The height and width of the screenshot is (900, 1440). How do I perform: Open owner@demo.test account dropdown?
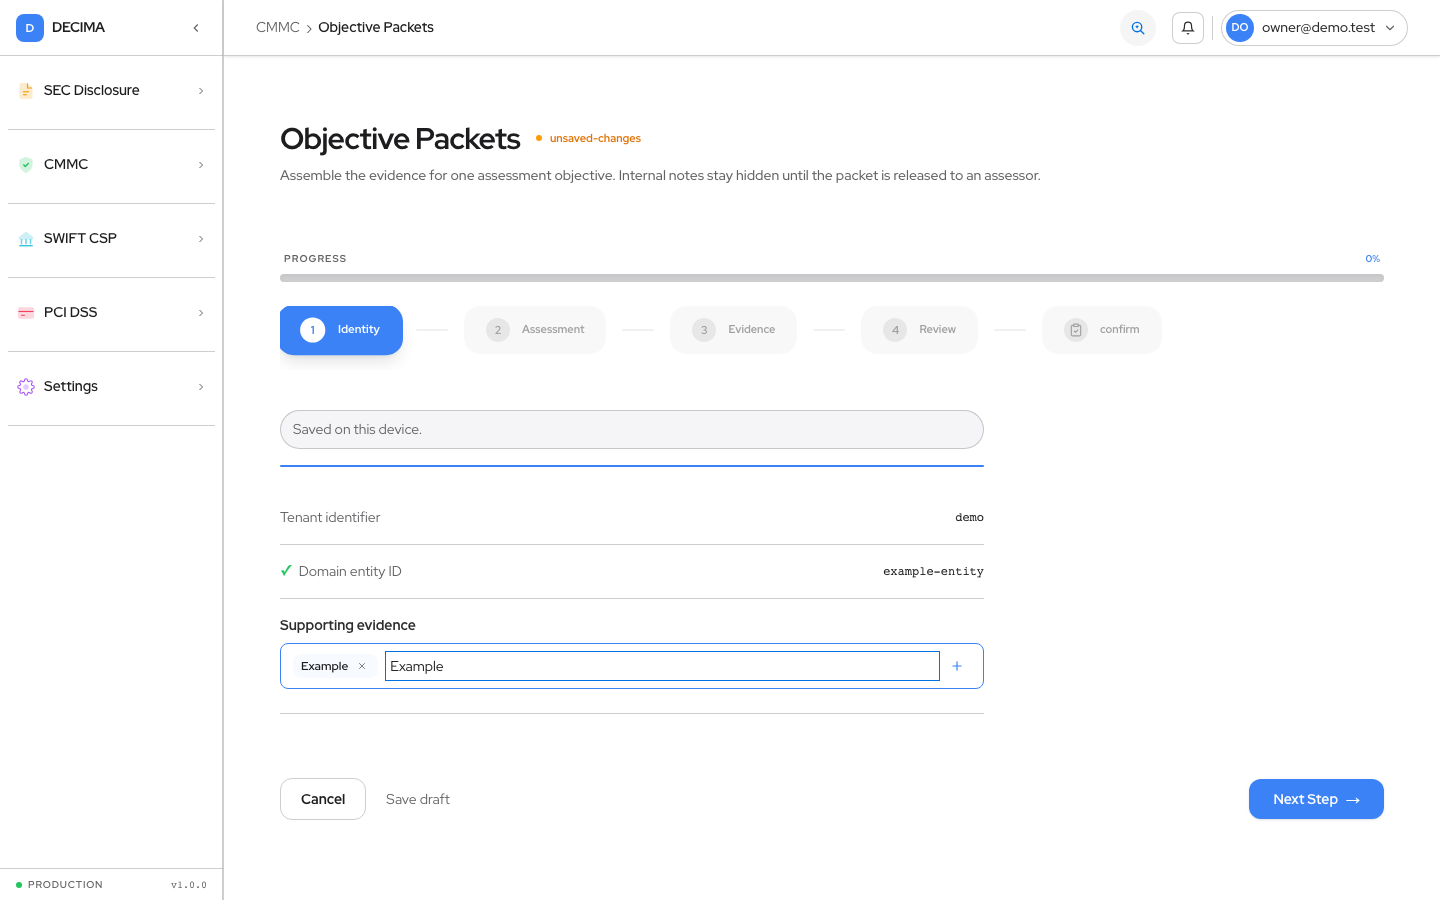click(1314, 28)
